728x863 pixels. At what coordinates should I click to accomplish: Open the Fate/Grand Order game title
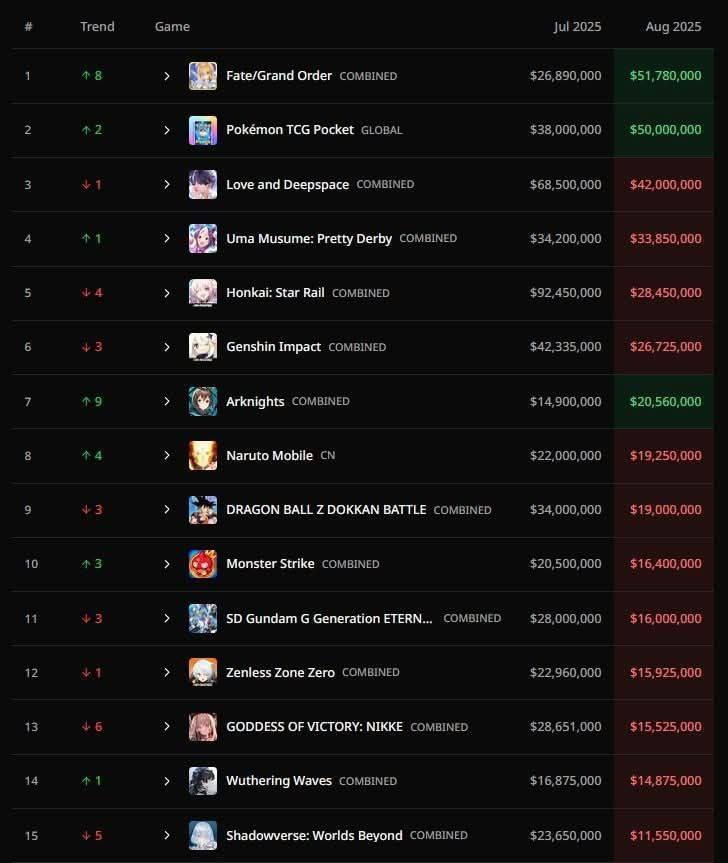279,76
